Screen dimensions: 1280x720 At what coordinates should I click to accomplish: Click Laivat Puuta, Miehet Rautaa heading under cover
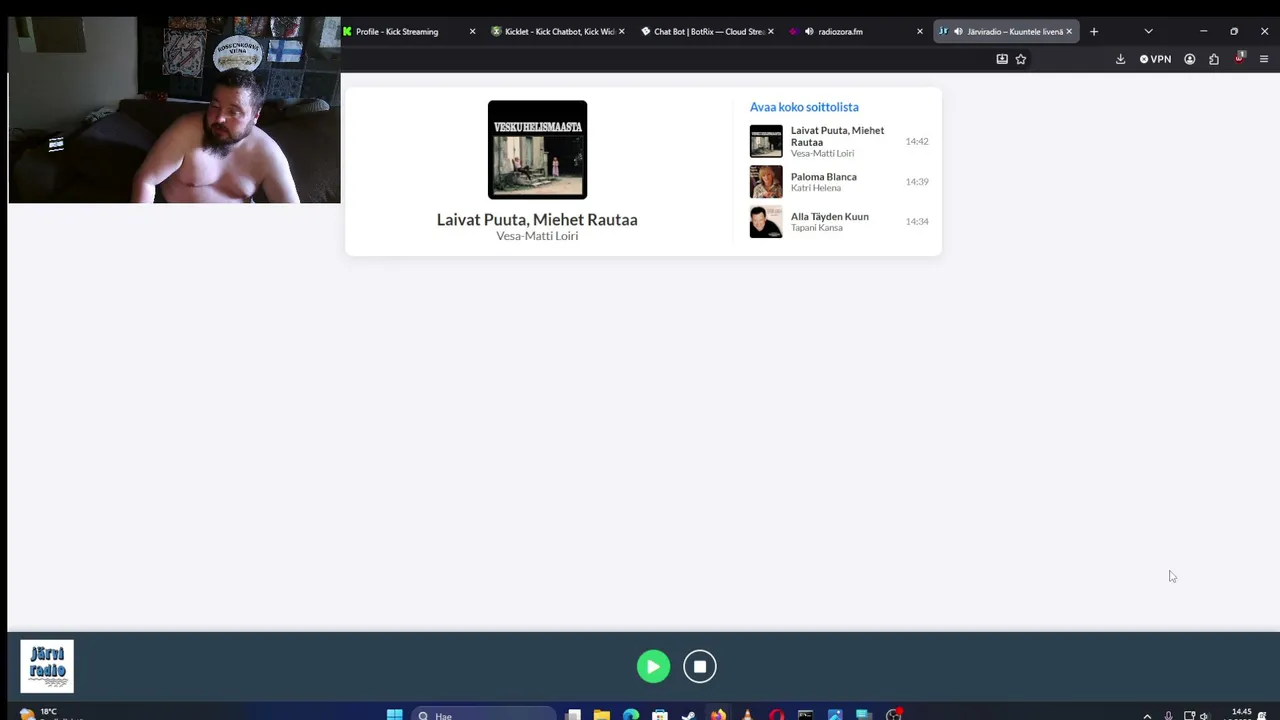(x=537, y=219)
